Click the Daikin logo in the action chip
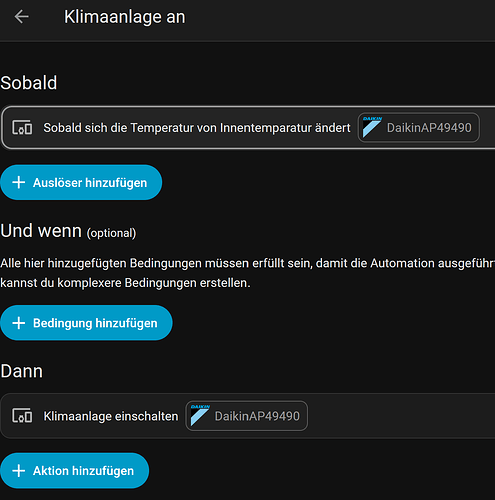 [x=200, y=416]
